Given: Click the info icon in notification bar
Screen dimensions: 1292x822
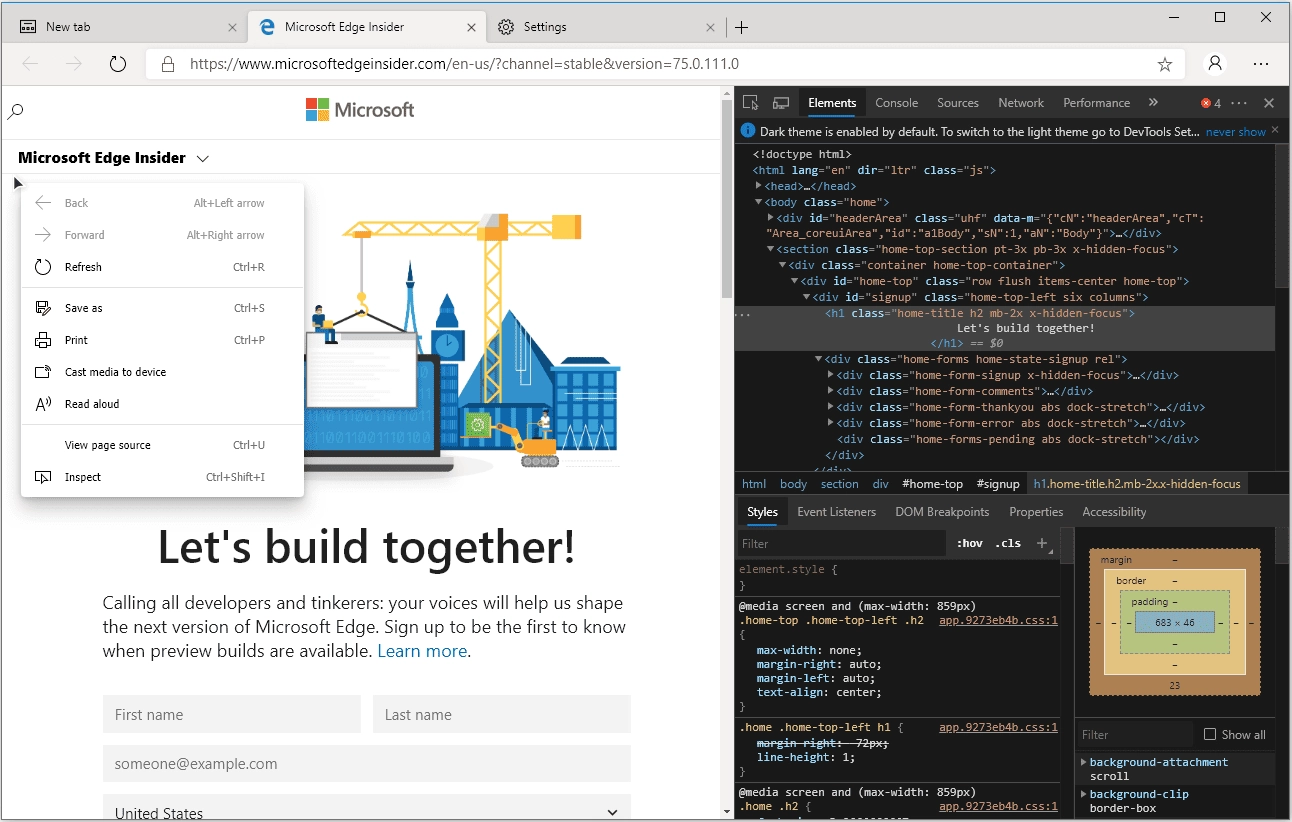Looking at the screenshot, I should (x=748, y=131).
